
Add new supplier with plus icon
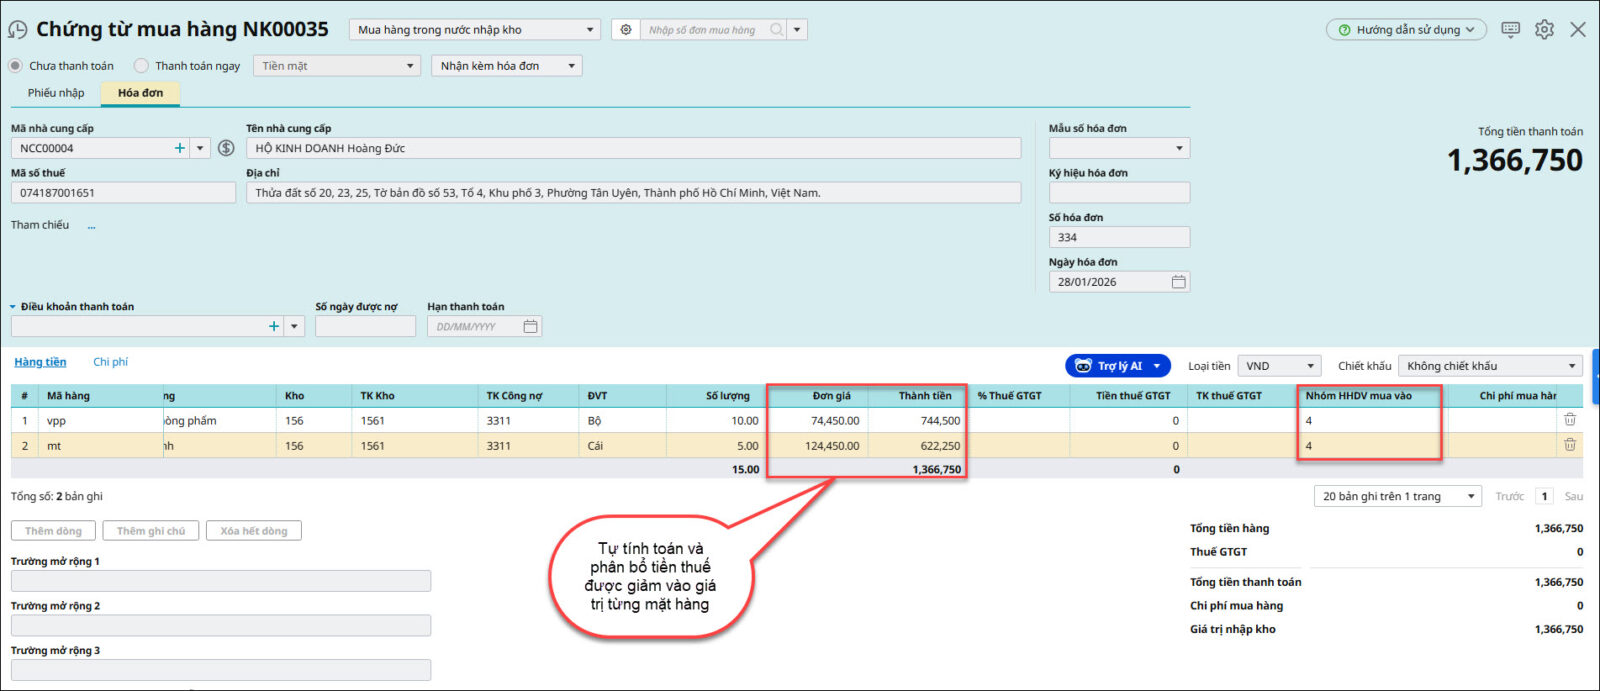(180, 148)
